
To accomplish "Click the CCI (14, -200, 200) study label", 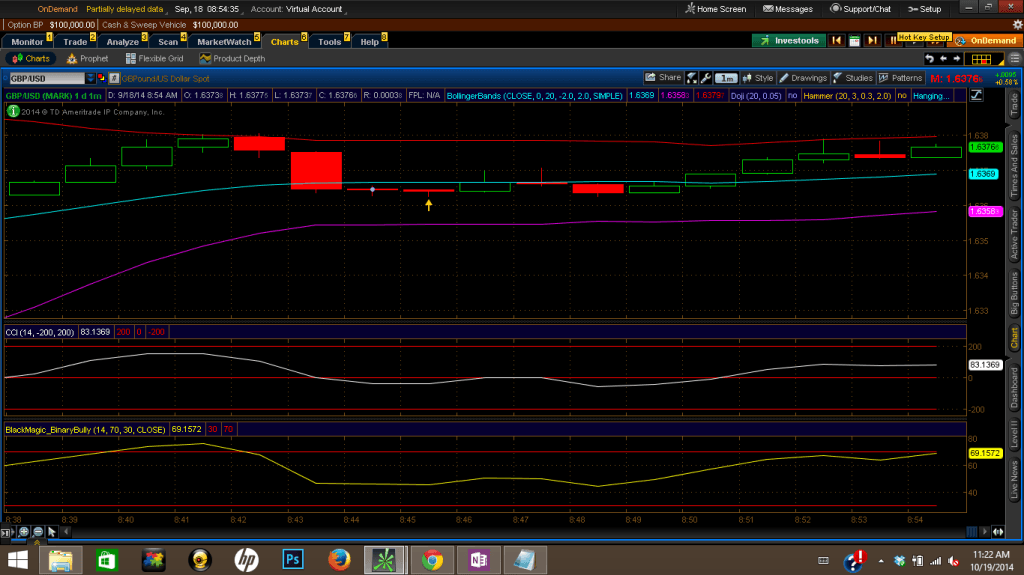I will coord(40,332).
